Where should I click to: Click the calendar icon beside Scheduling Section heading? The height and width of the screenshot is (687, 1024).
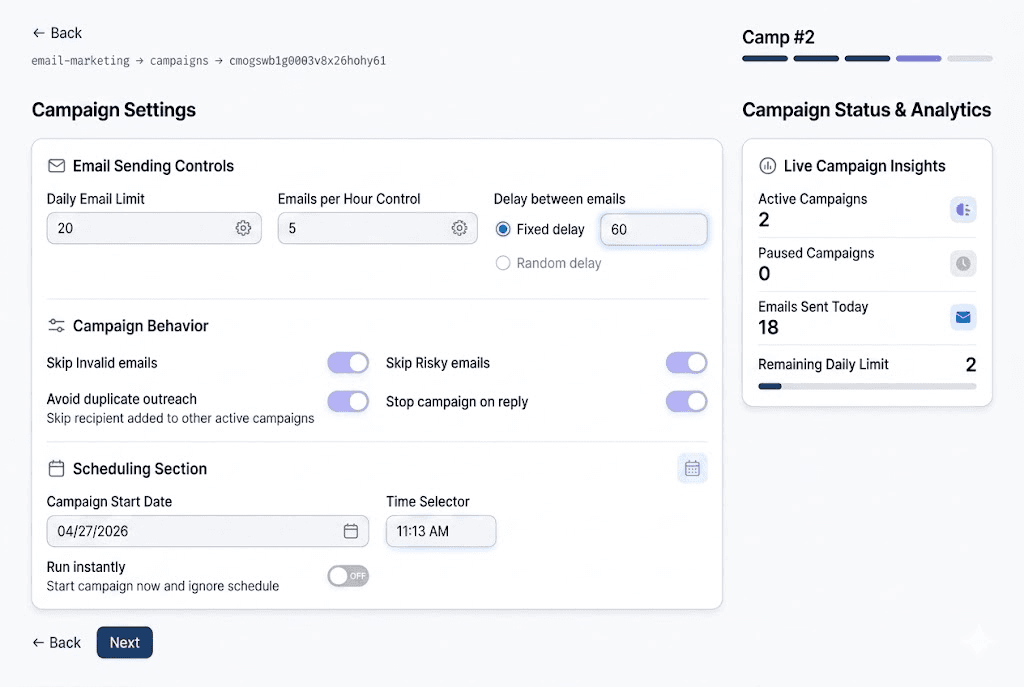57,468
